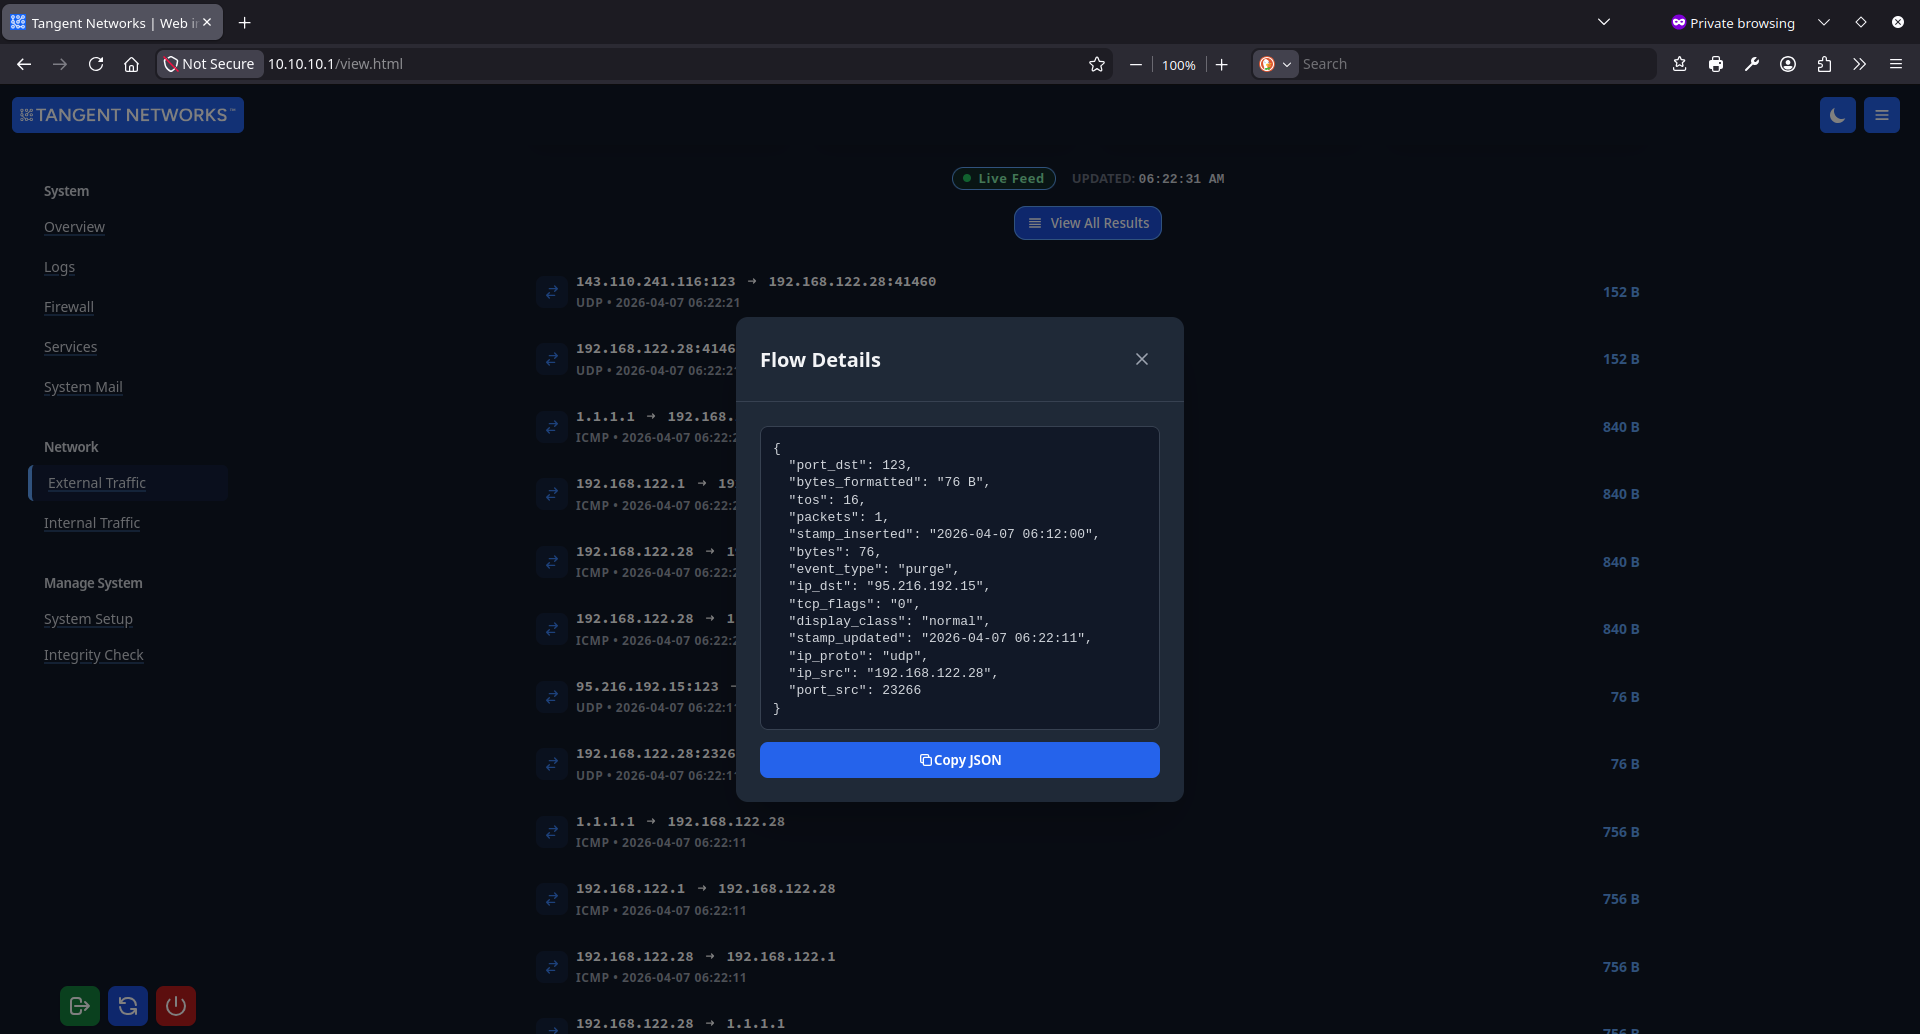Open the Firefox account profile icon

[1787, 63]
